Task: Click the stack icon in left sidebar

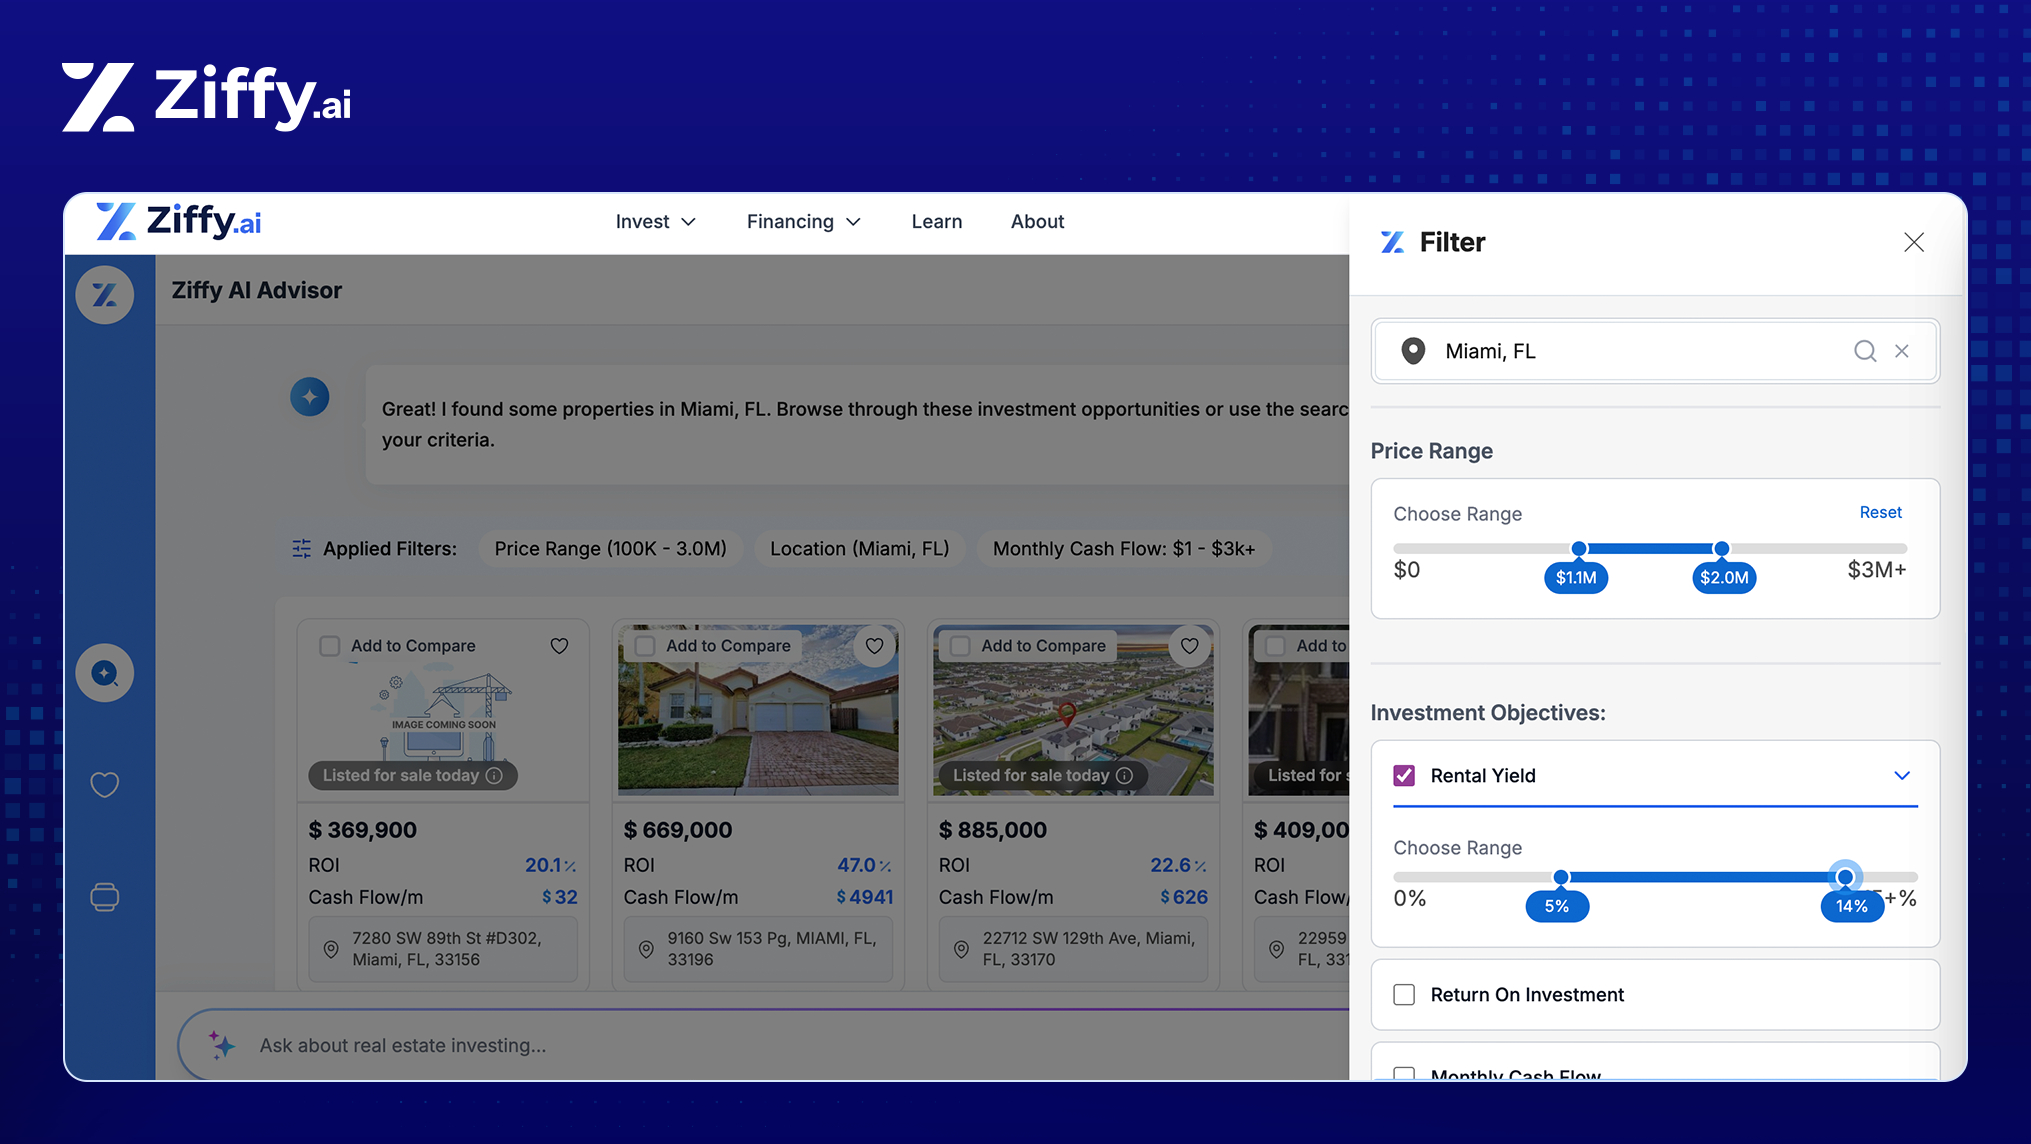Action: point(105,897)
